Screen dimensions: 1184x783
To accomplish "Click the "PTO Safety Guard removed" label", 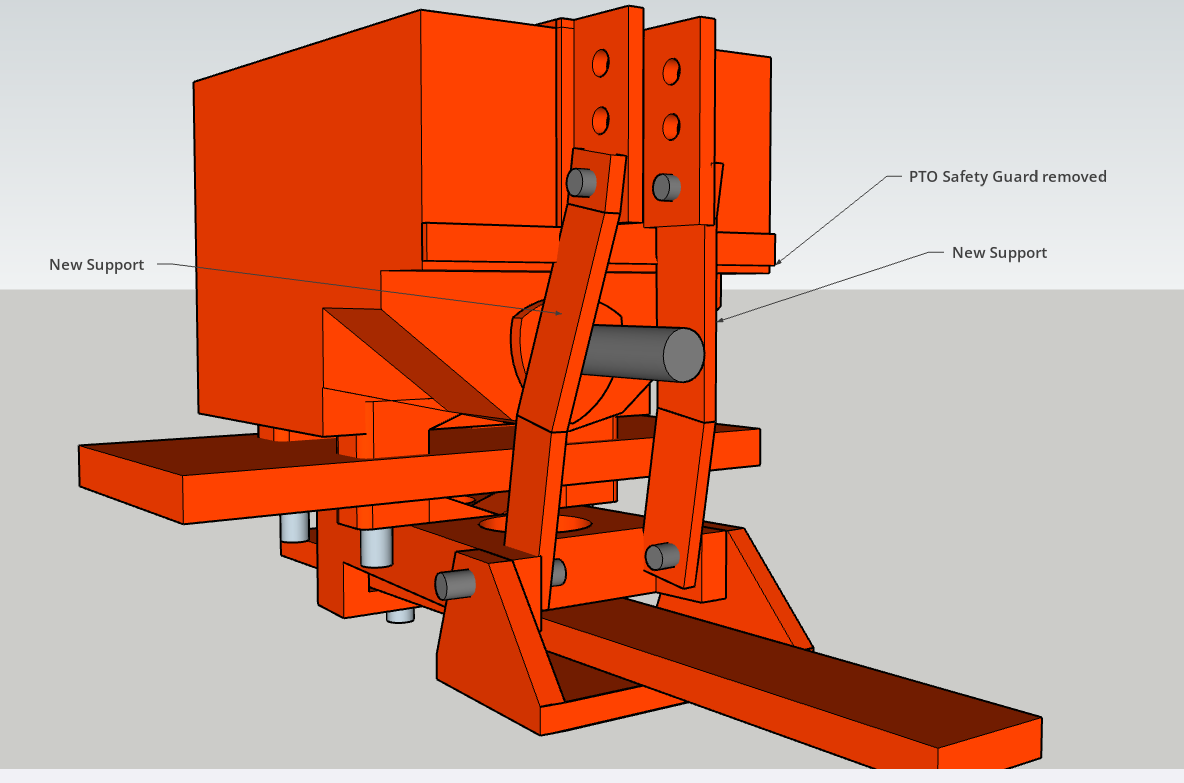I will [x=1007, y=177].
